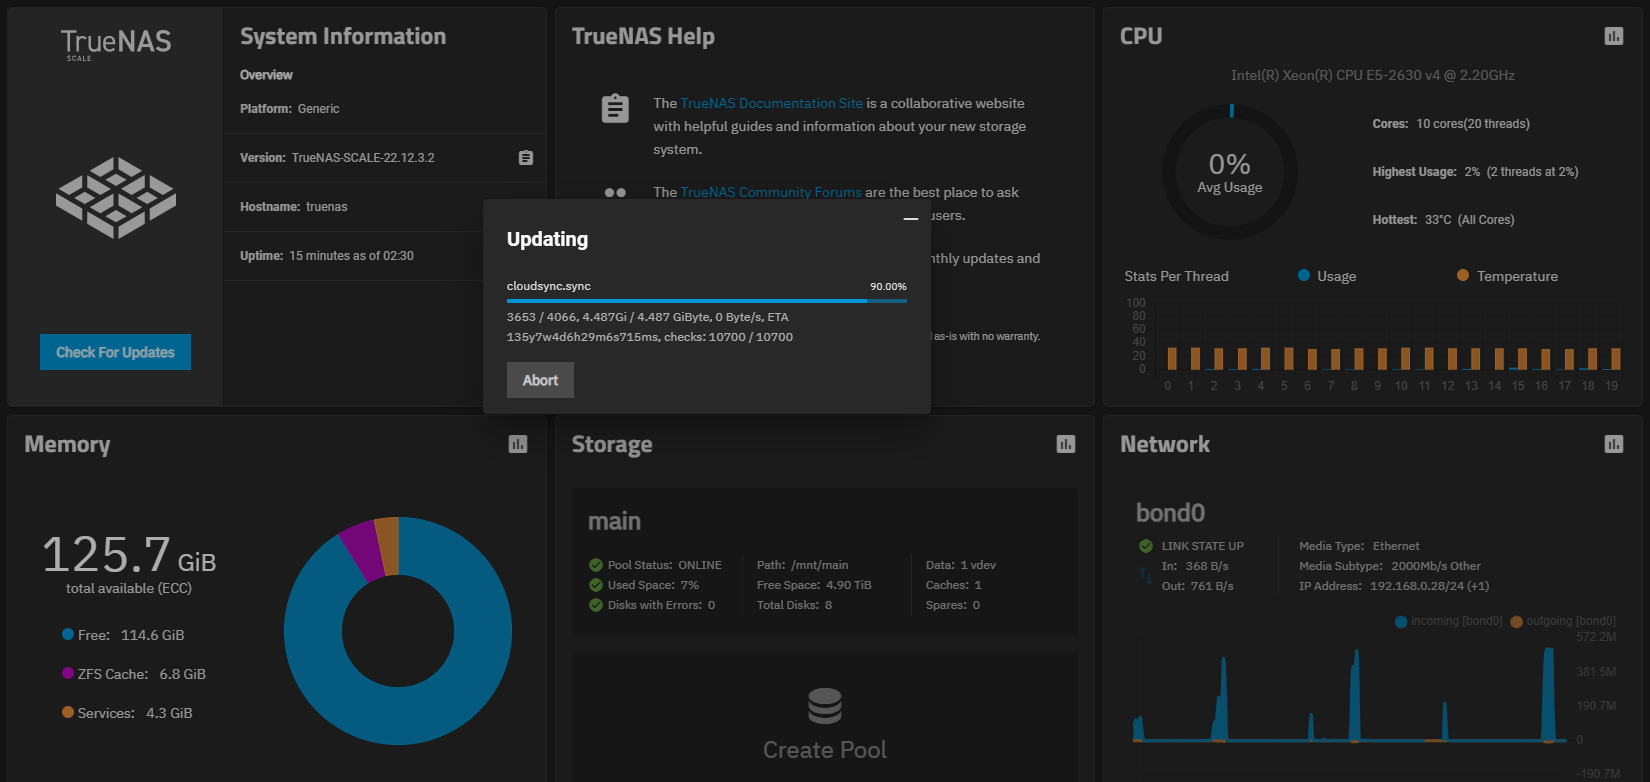Viewport: 1650px width, 782px height.
Task: Click the TrueNAS product diamond image
Action: (115, 197)
